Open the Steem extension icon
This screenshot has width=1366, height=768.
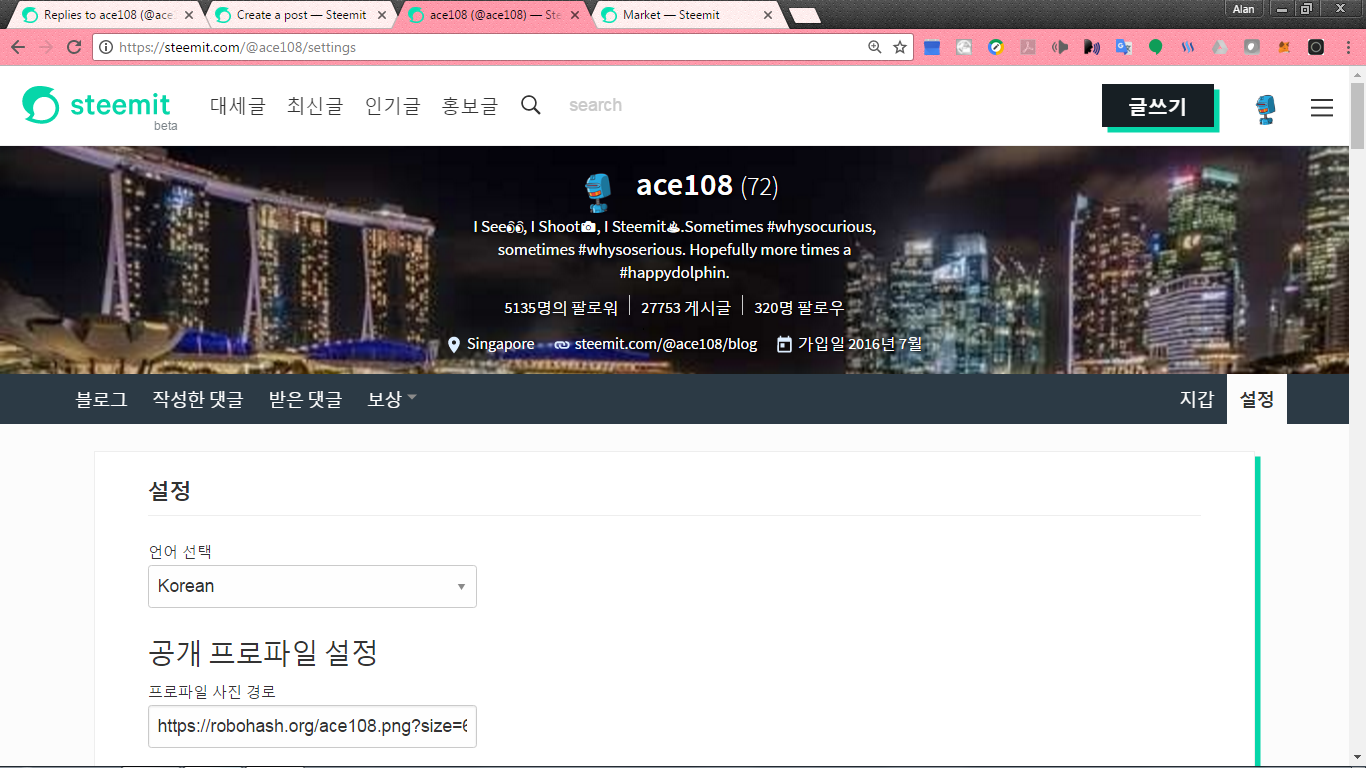click(x=1188, y=47)
